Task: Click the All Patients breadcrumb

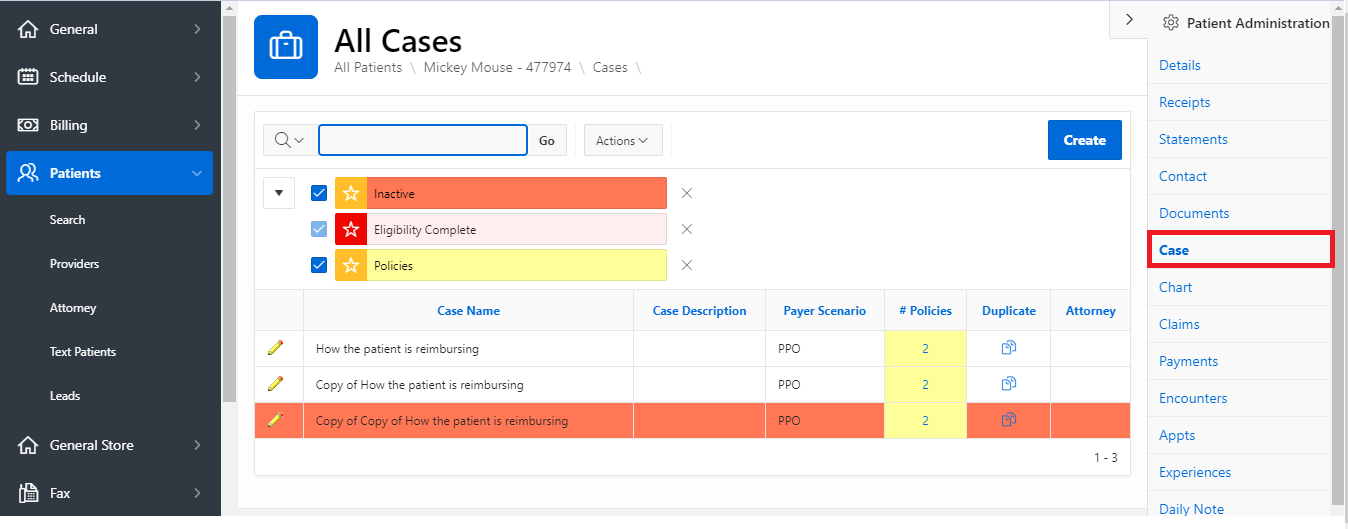Action: (368, 68)
